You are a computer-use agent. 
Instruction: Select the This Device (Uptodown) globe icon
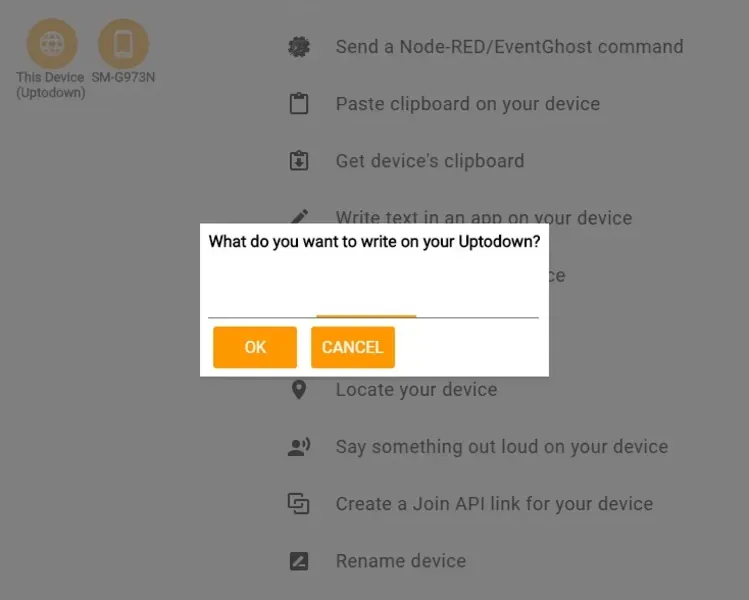[52, 43]
